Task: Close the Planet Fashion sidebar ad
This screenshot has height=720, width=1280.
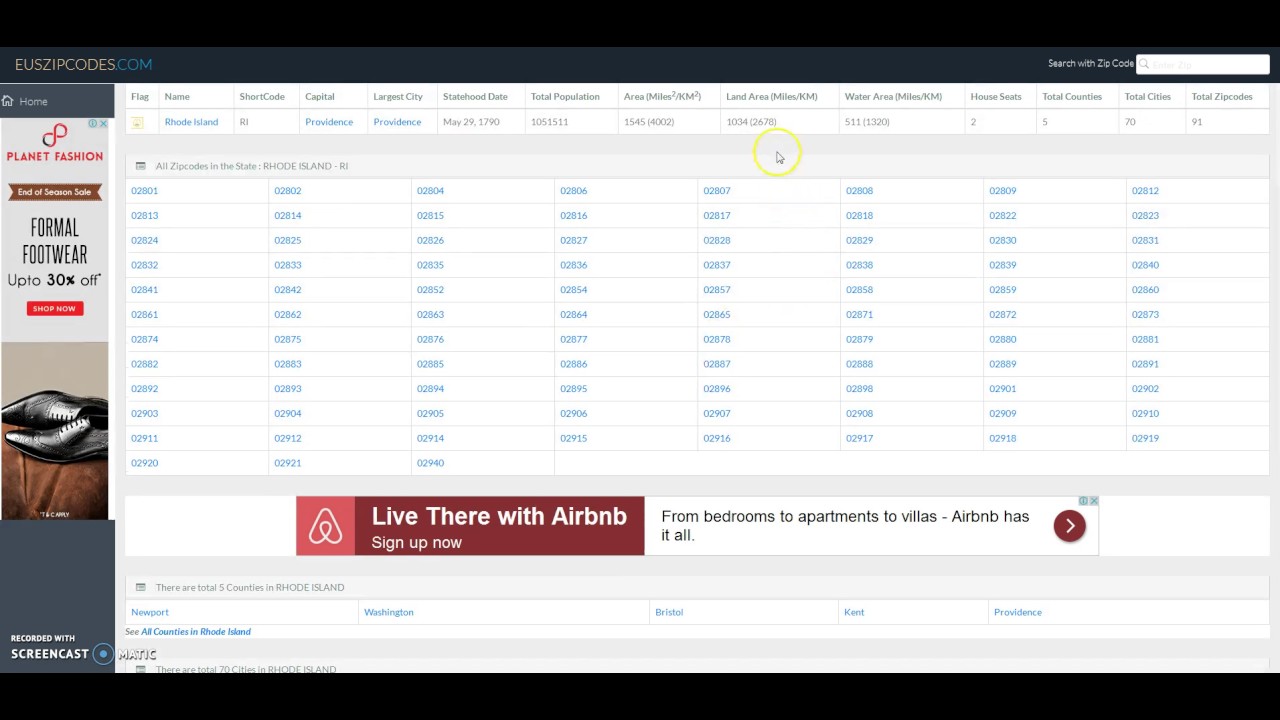Action: 103,124
